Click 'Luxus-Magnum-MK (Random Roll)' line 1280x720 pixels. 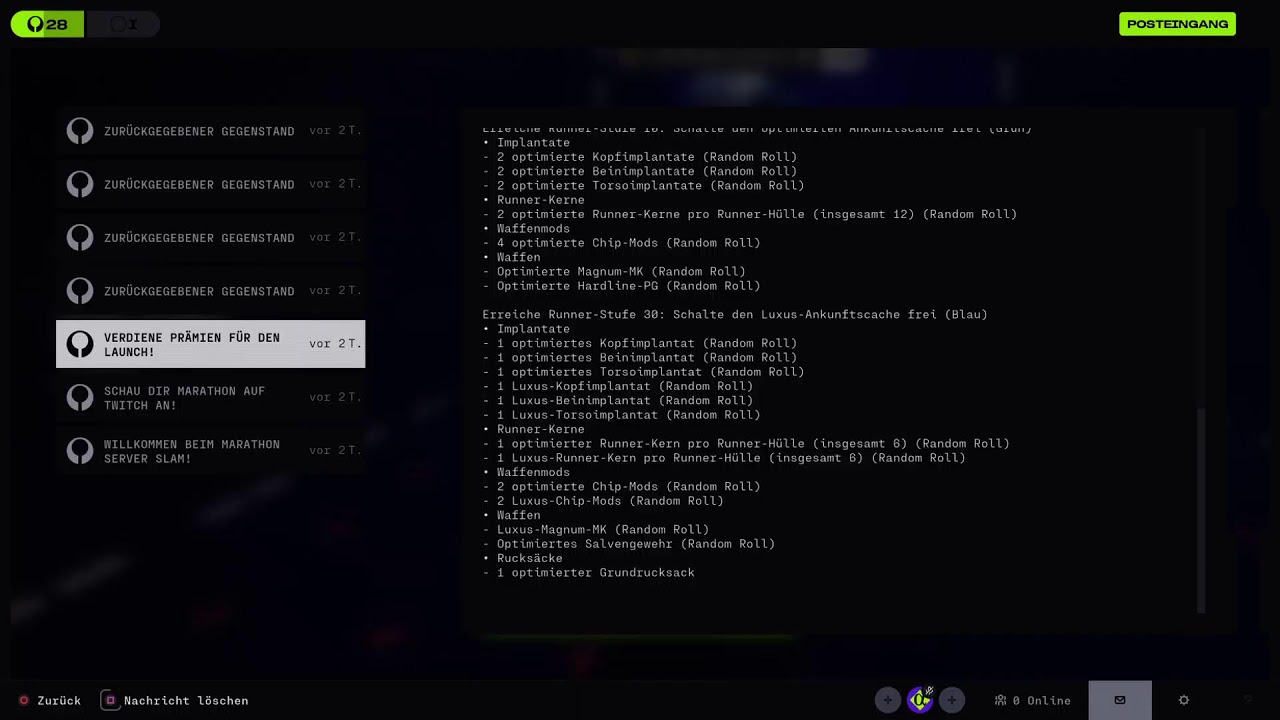[596, 529]
